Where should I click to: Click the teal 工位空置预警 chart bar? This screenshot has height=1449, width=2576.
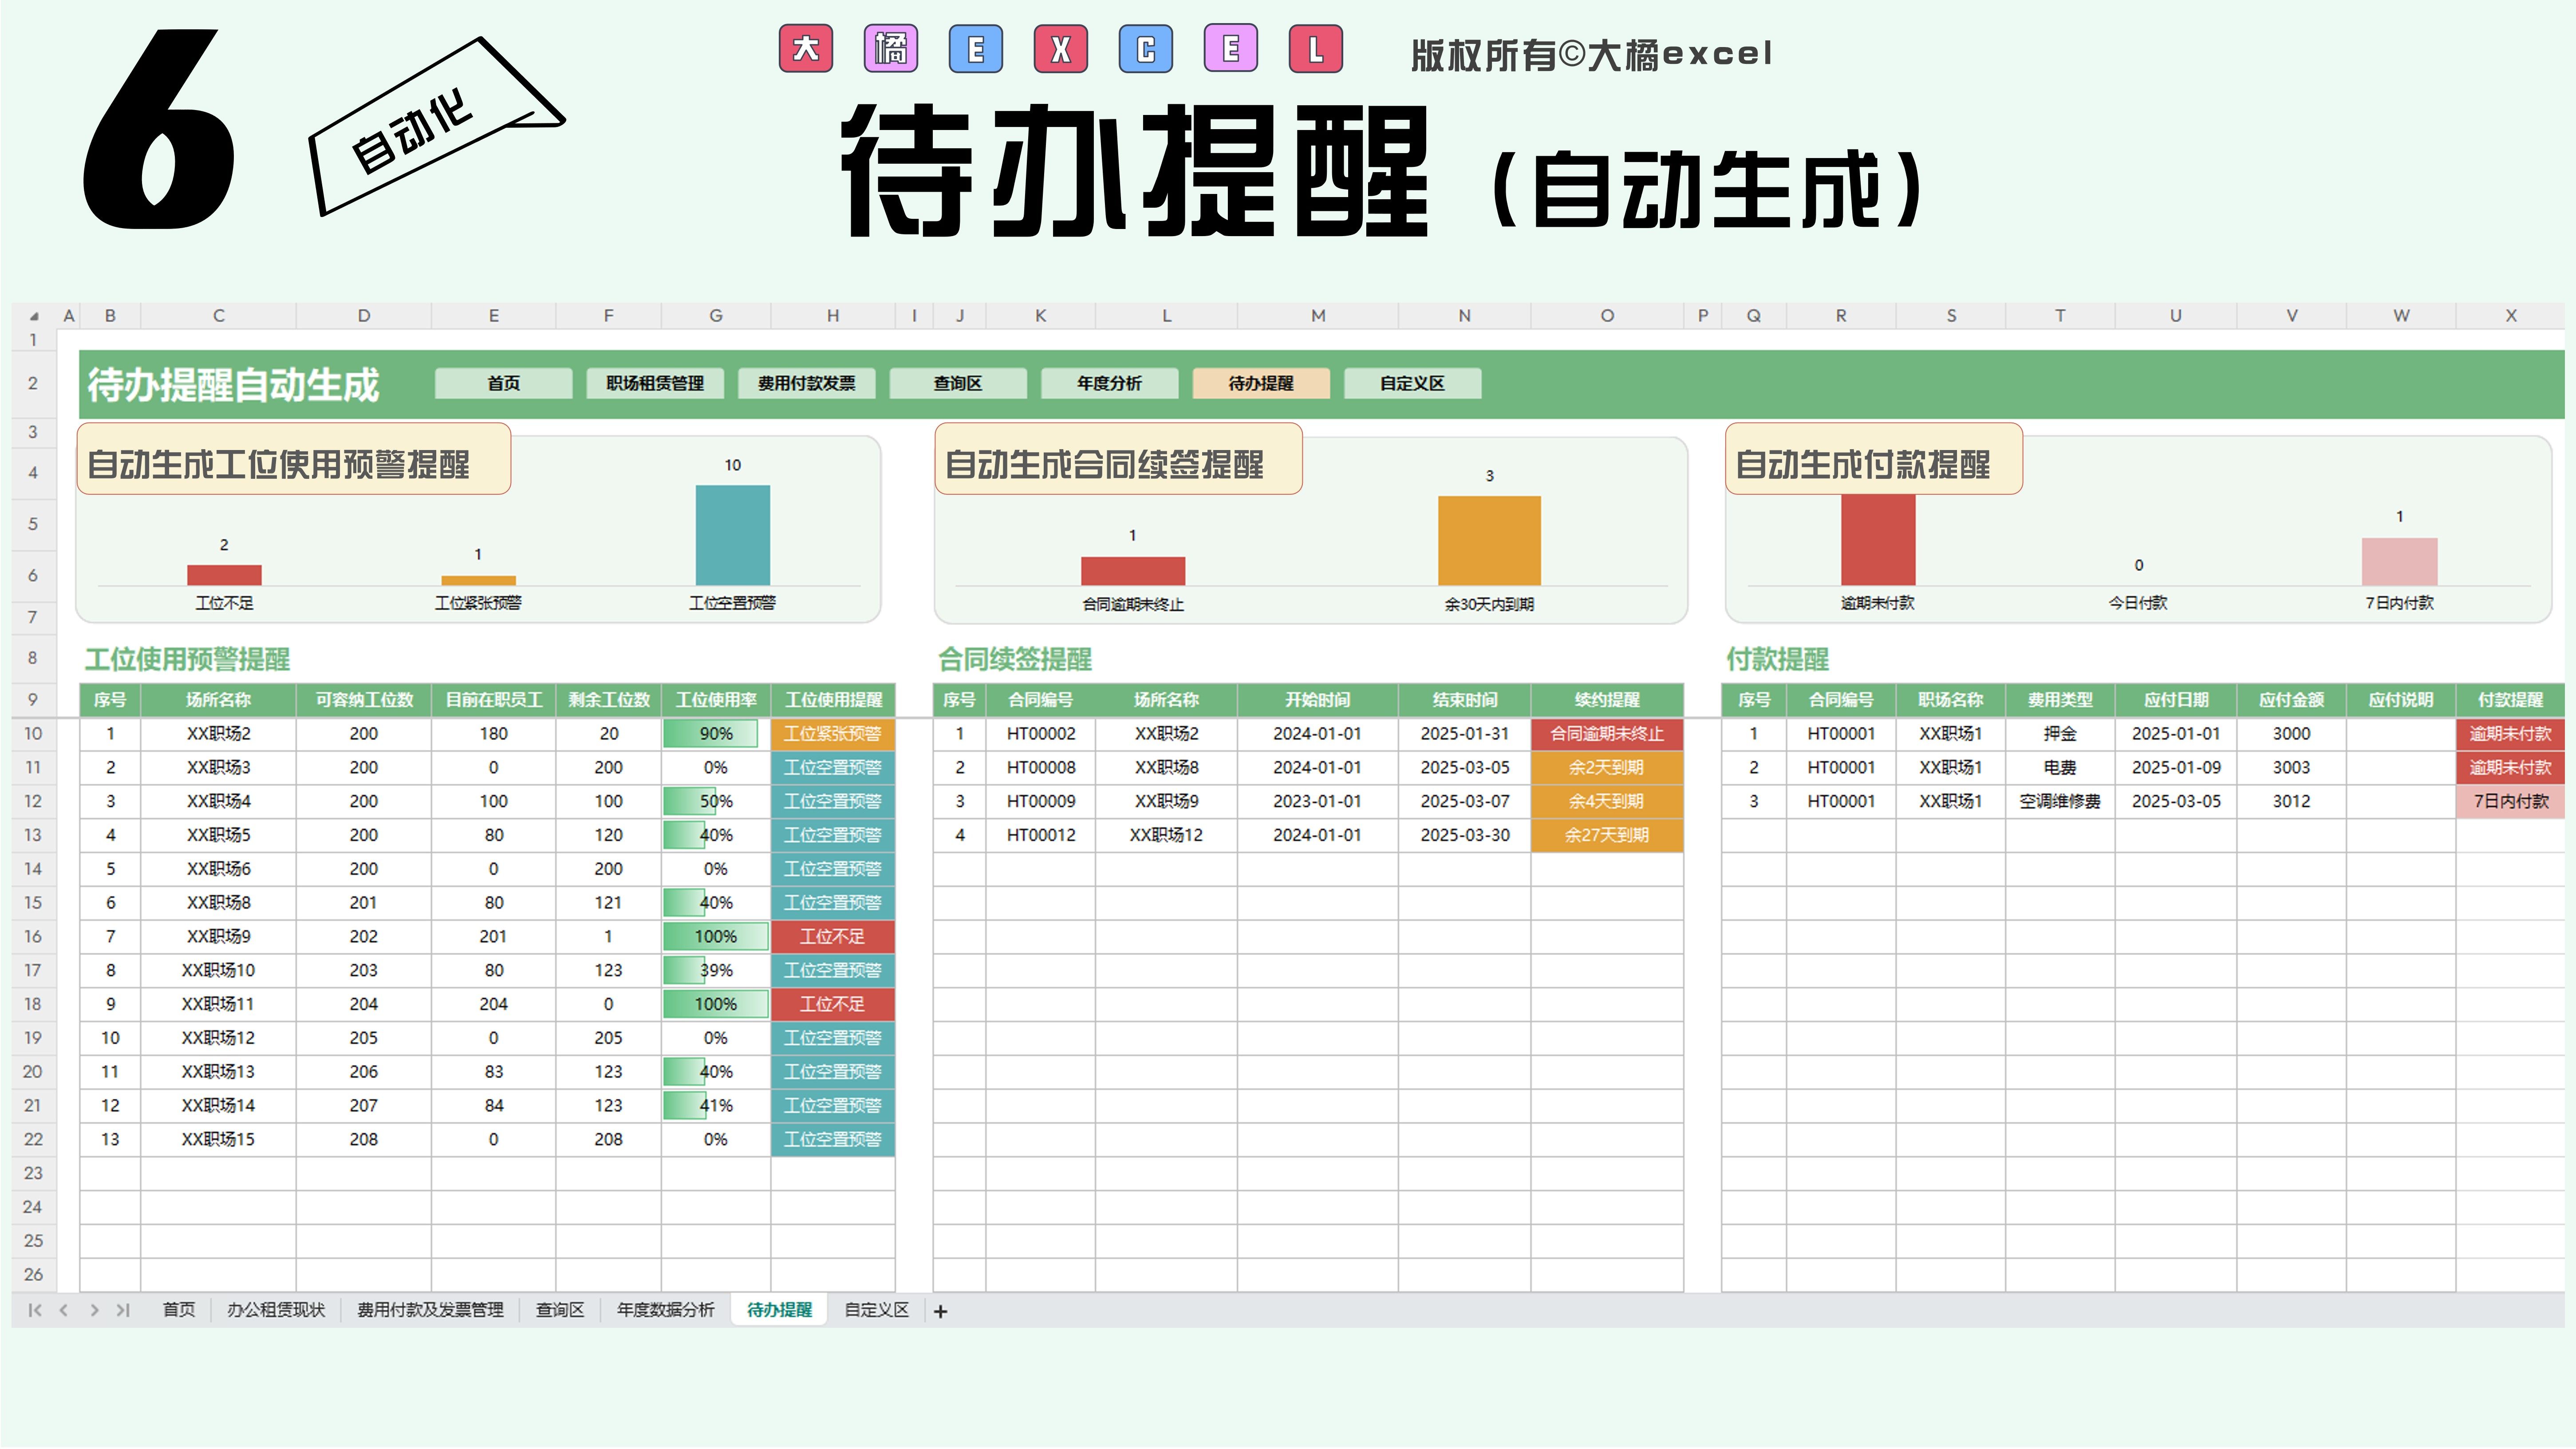click(733, 535)
